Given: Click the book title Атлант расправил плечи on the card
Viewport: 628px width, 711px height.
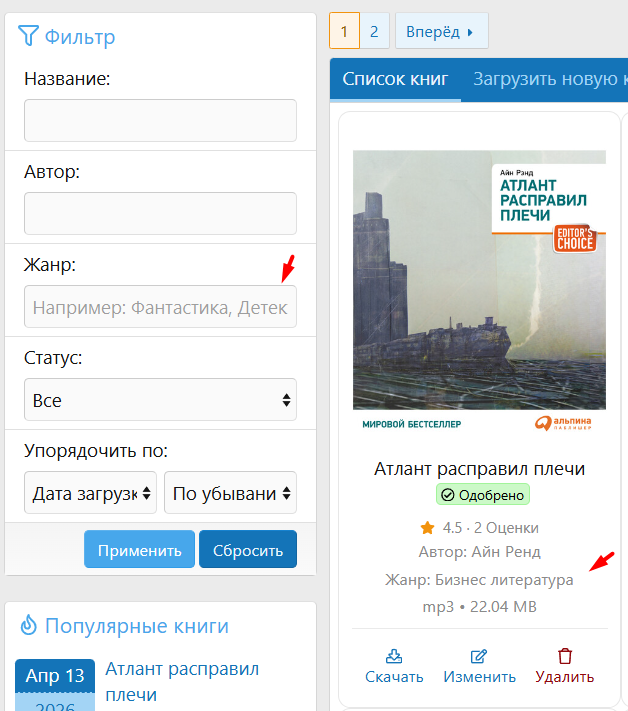Looking at the screenshot, I should (x=479, y=469).
